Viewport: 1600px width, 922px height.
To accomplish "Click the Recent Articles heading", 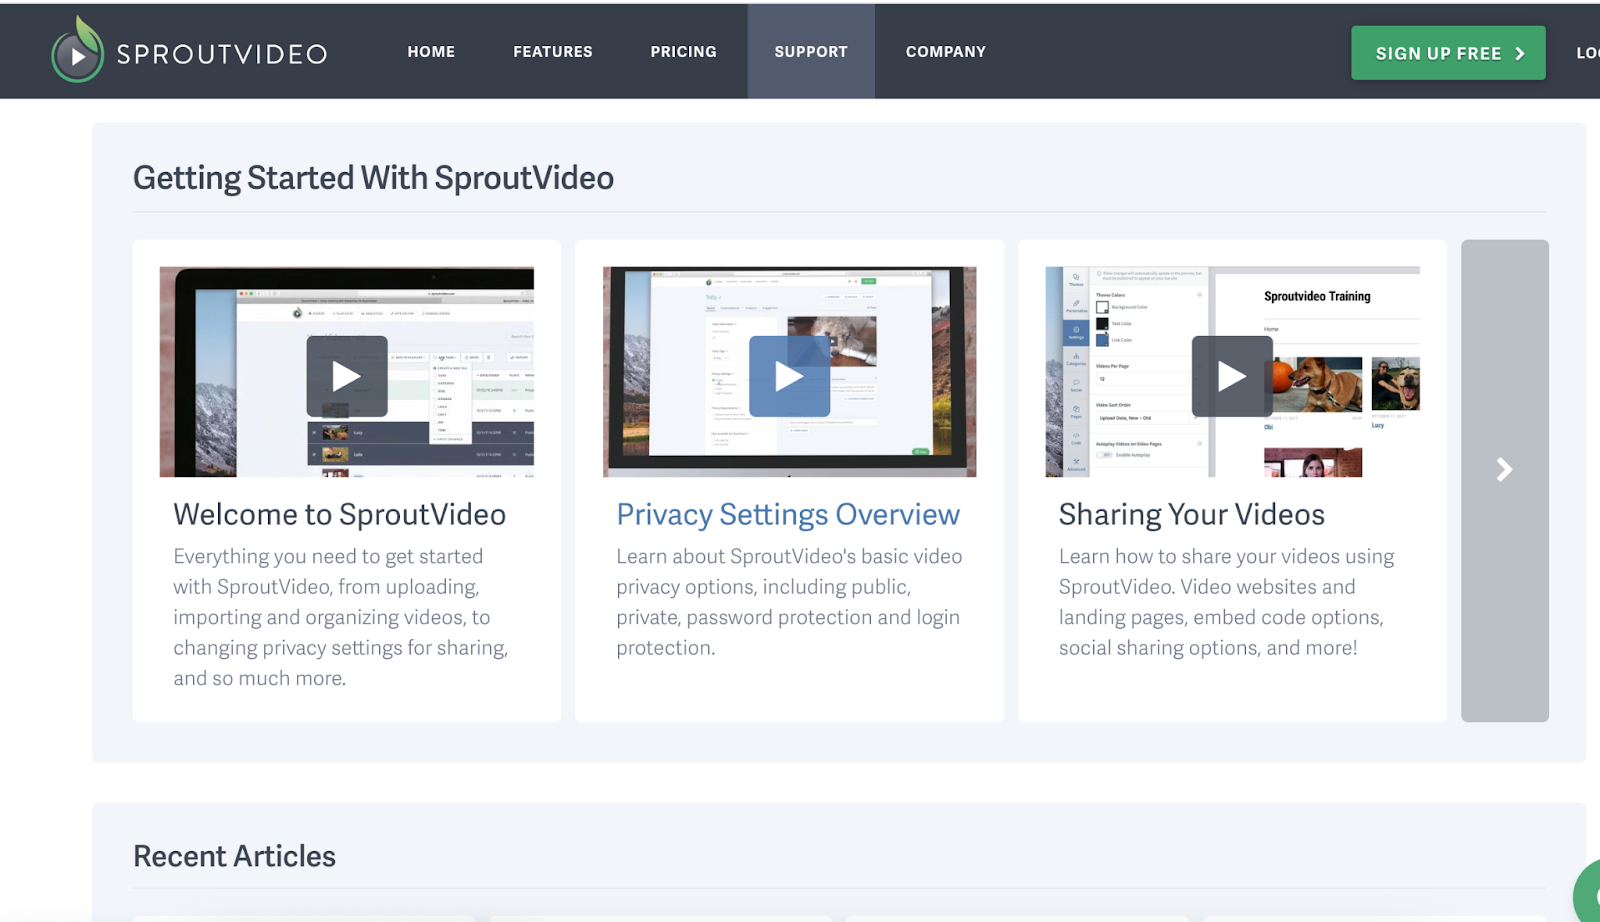I will [234, 856].
